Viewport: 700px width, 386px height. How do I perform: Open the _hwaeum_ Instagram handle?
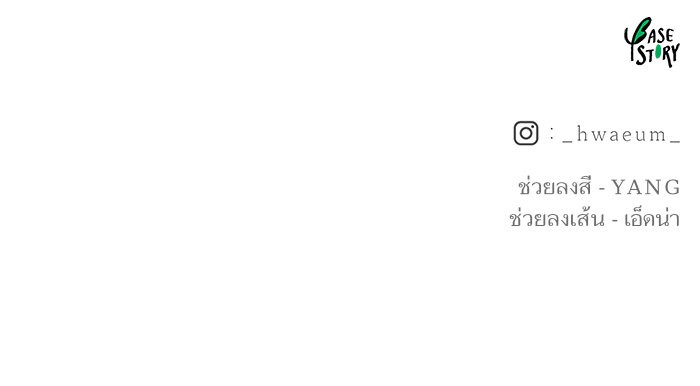tap(621, 134)
